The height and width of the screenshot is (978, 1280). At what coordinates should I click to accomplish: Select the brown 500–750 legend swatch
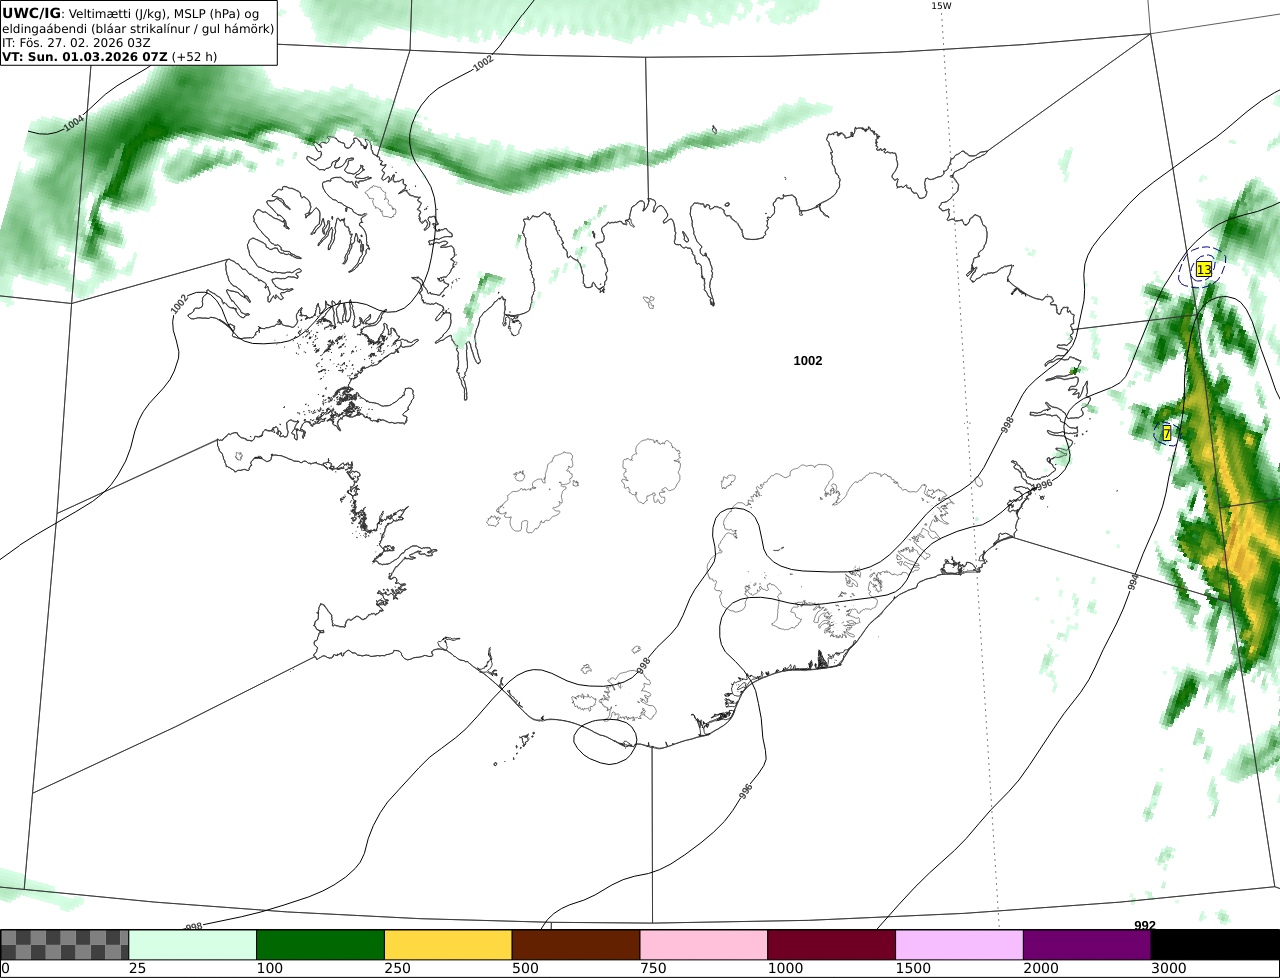pos(576,945)
